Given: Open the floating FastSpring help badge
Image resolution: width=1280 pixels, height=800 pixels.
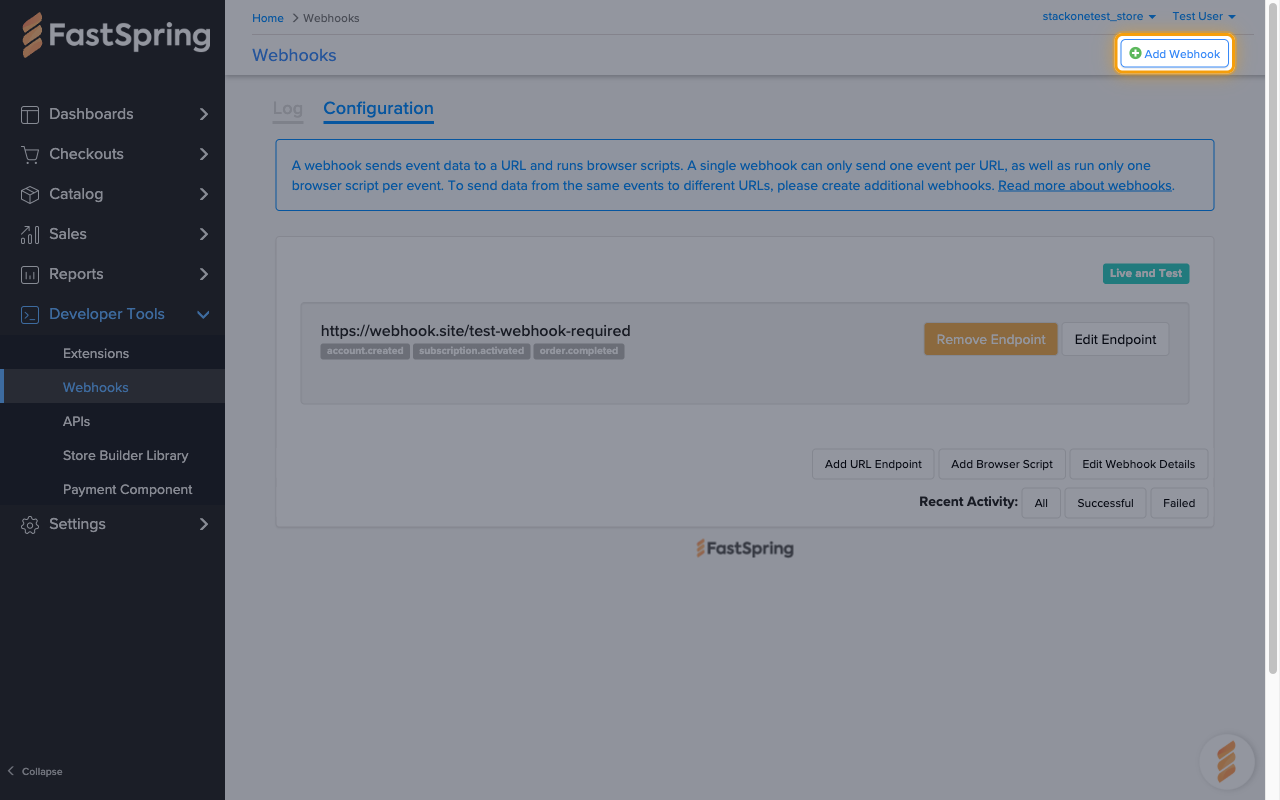Looking at the screenshot, I should click(x=1227, y=762).
